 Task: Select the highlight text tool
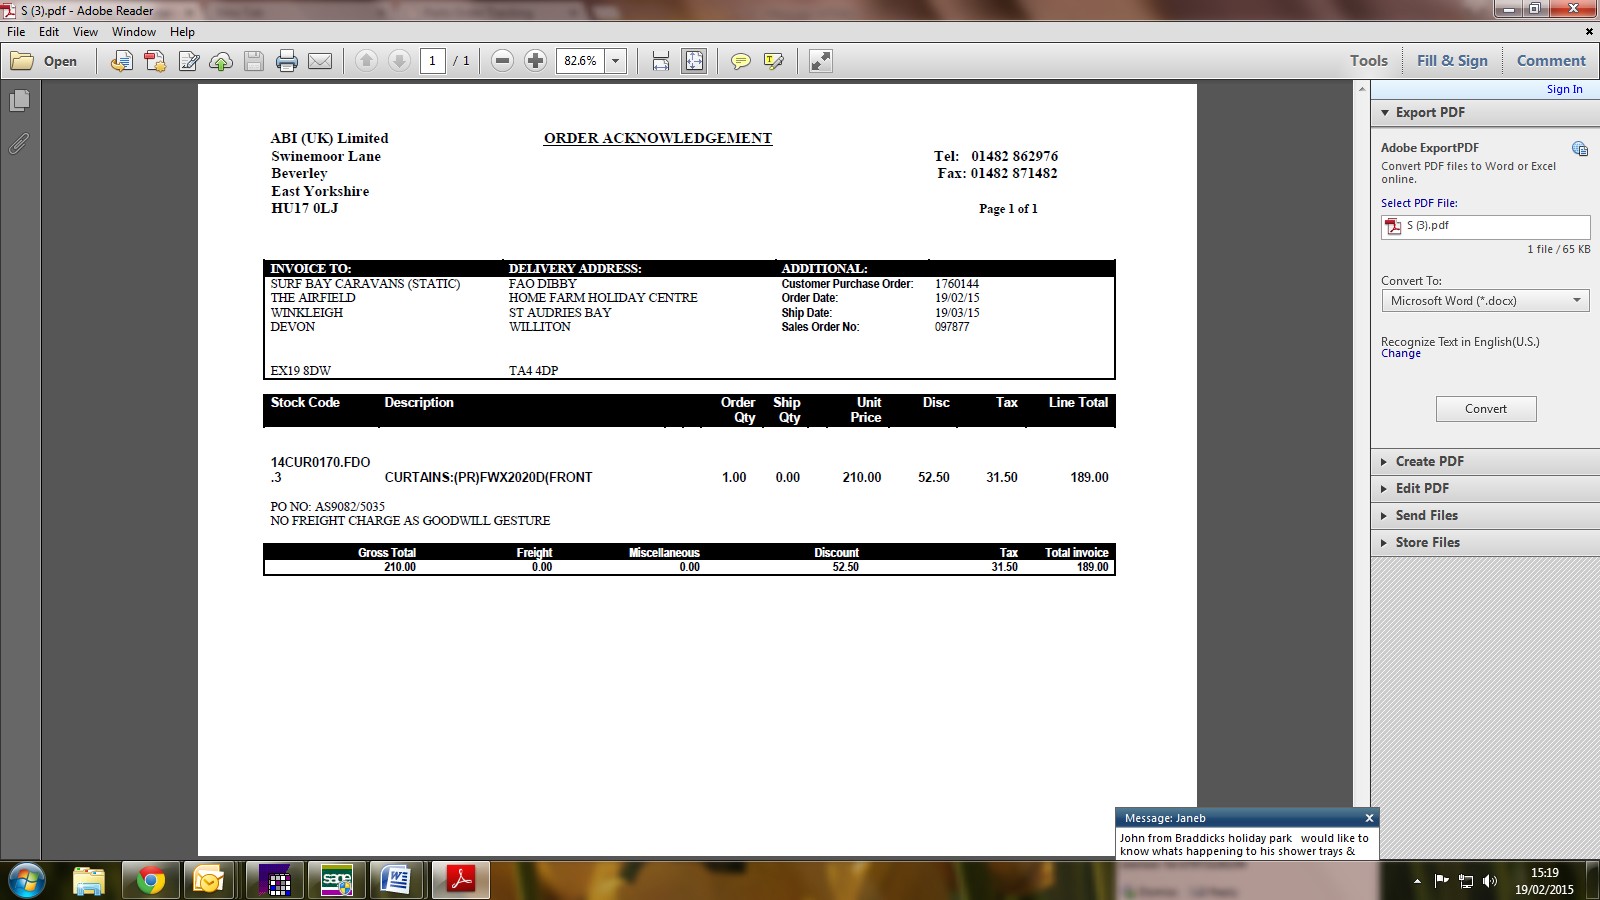(x=773, y=61)
